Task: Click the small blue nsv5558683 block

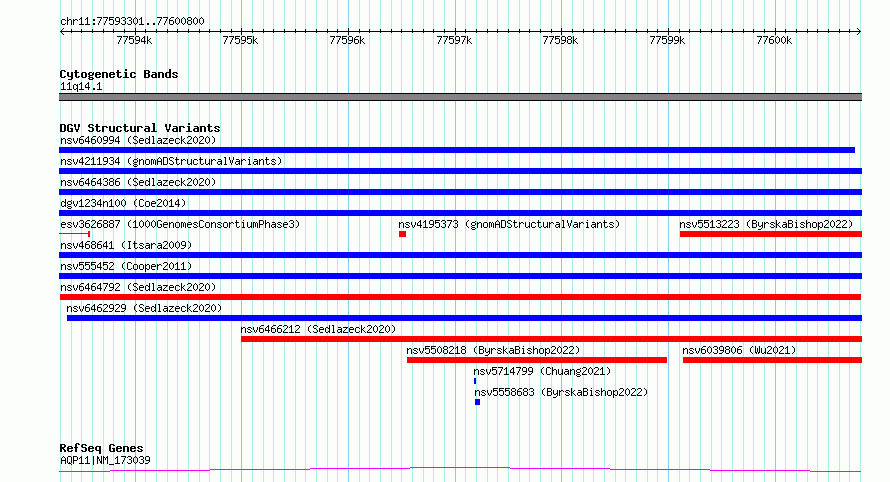Action: [x=477, y=402]
